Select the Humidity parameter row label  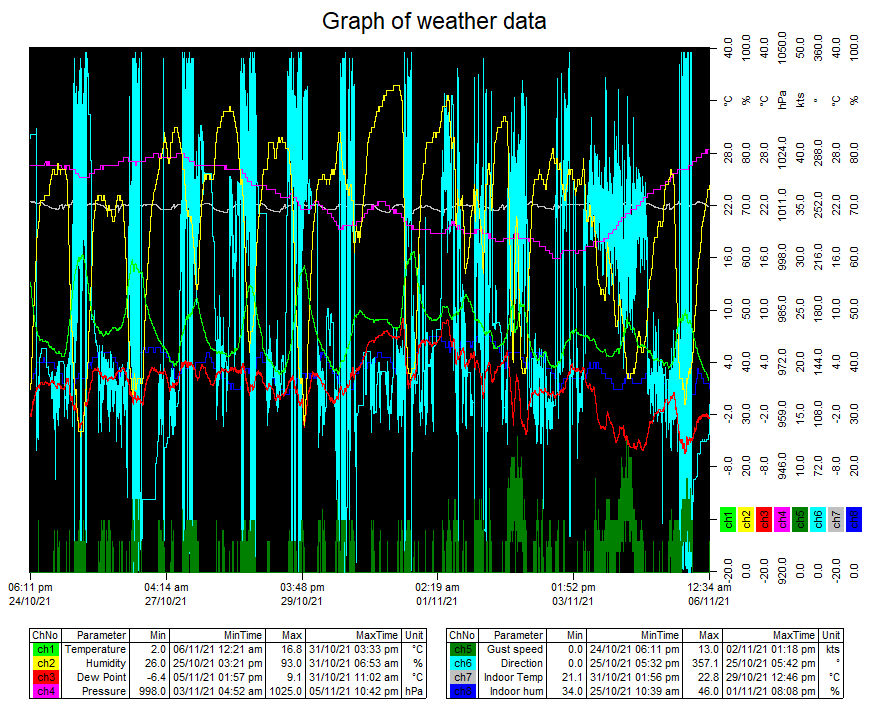[x=103, y=663]
